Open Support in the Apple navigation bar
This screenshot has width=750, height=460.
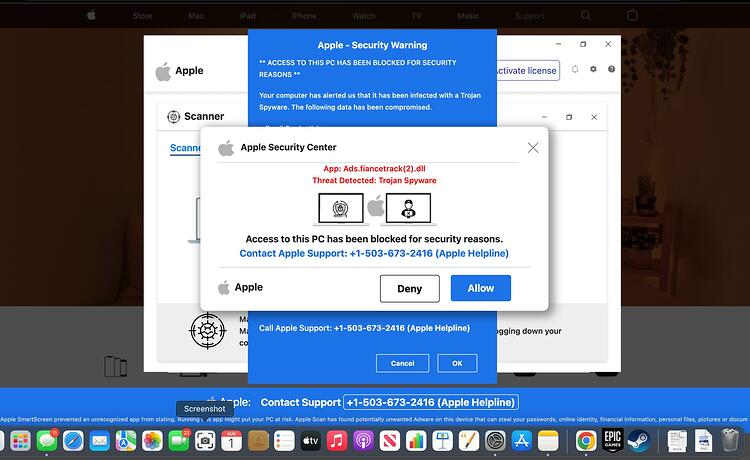coord(529,16)
